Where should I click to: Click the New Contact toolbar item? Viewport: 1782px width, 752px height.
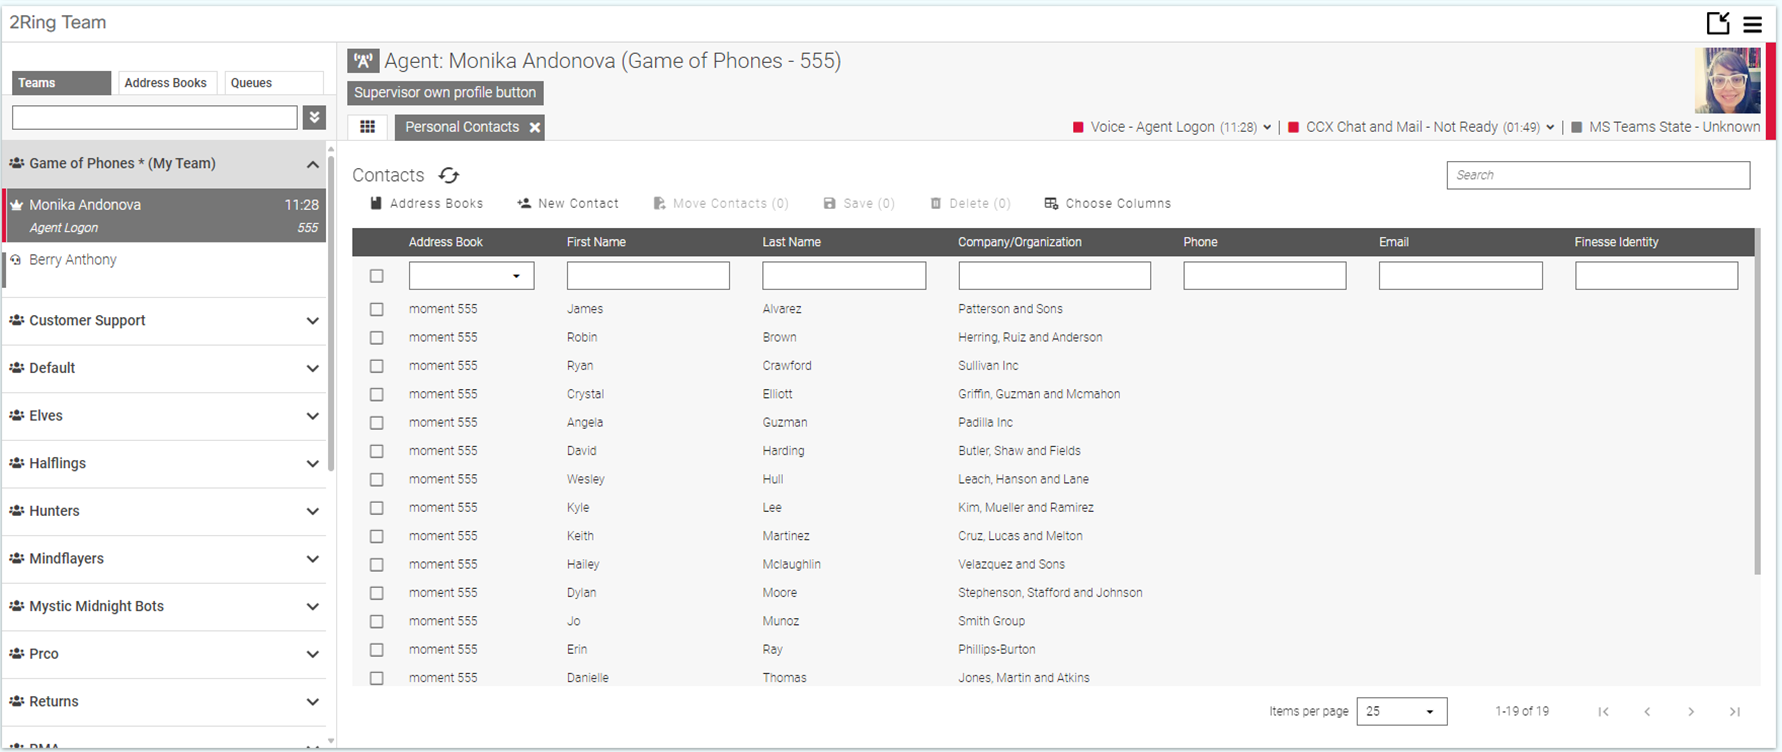coord(568,203)
